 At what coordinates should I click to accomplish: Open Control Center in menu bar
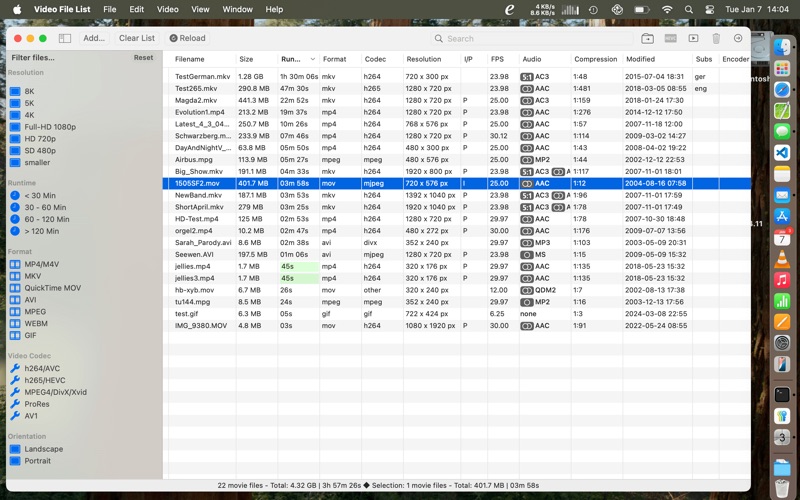point(709,9)
